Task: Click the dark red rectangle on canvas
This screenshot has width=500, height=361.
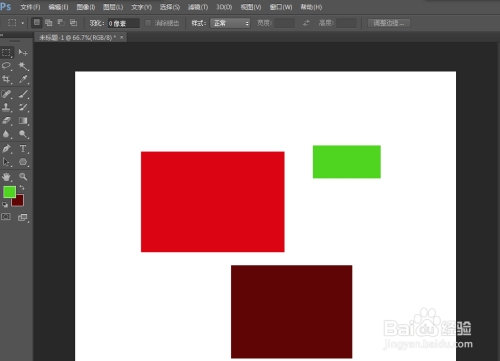Action: pos(291,312)
